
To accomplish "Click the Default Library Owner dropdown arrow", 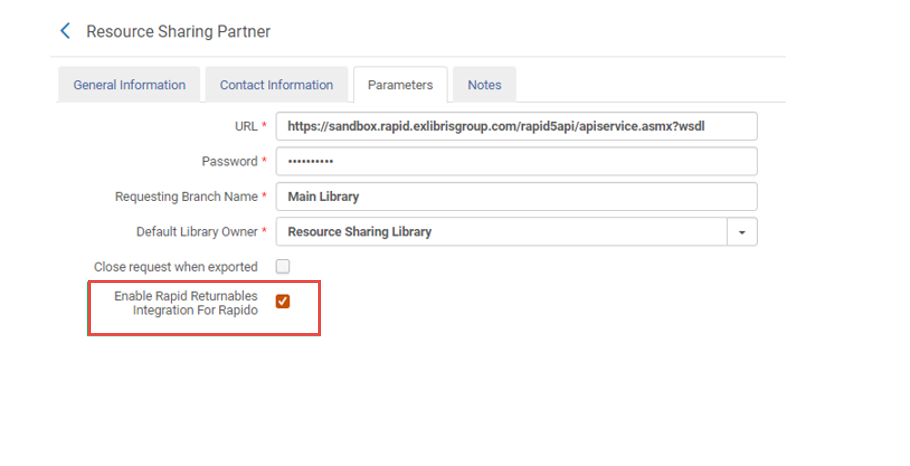I will (x=742, y=232).
